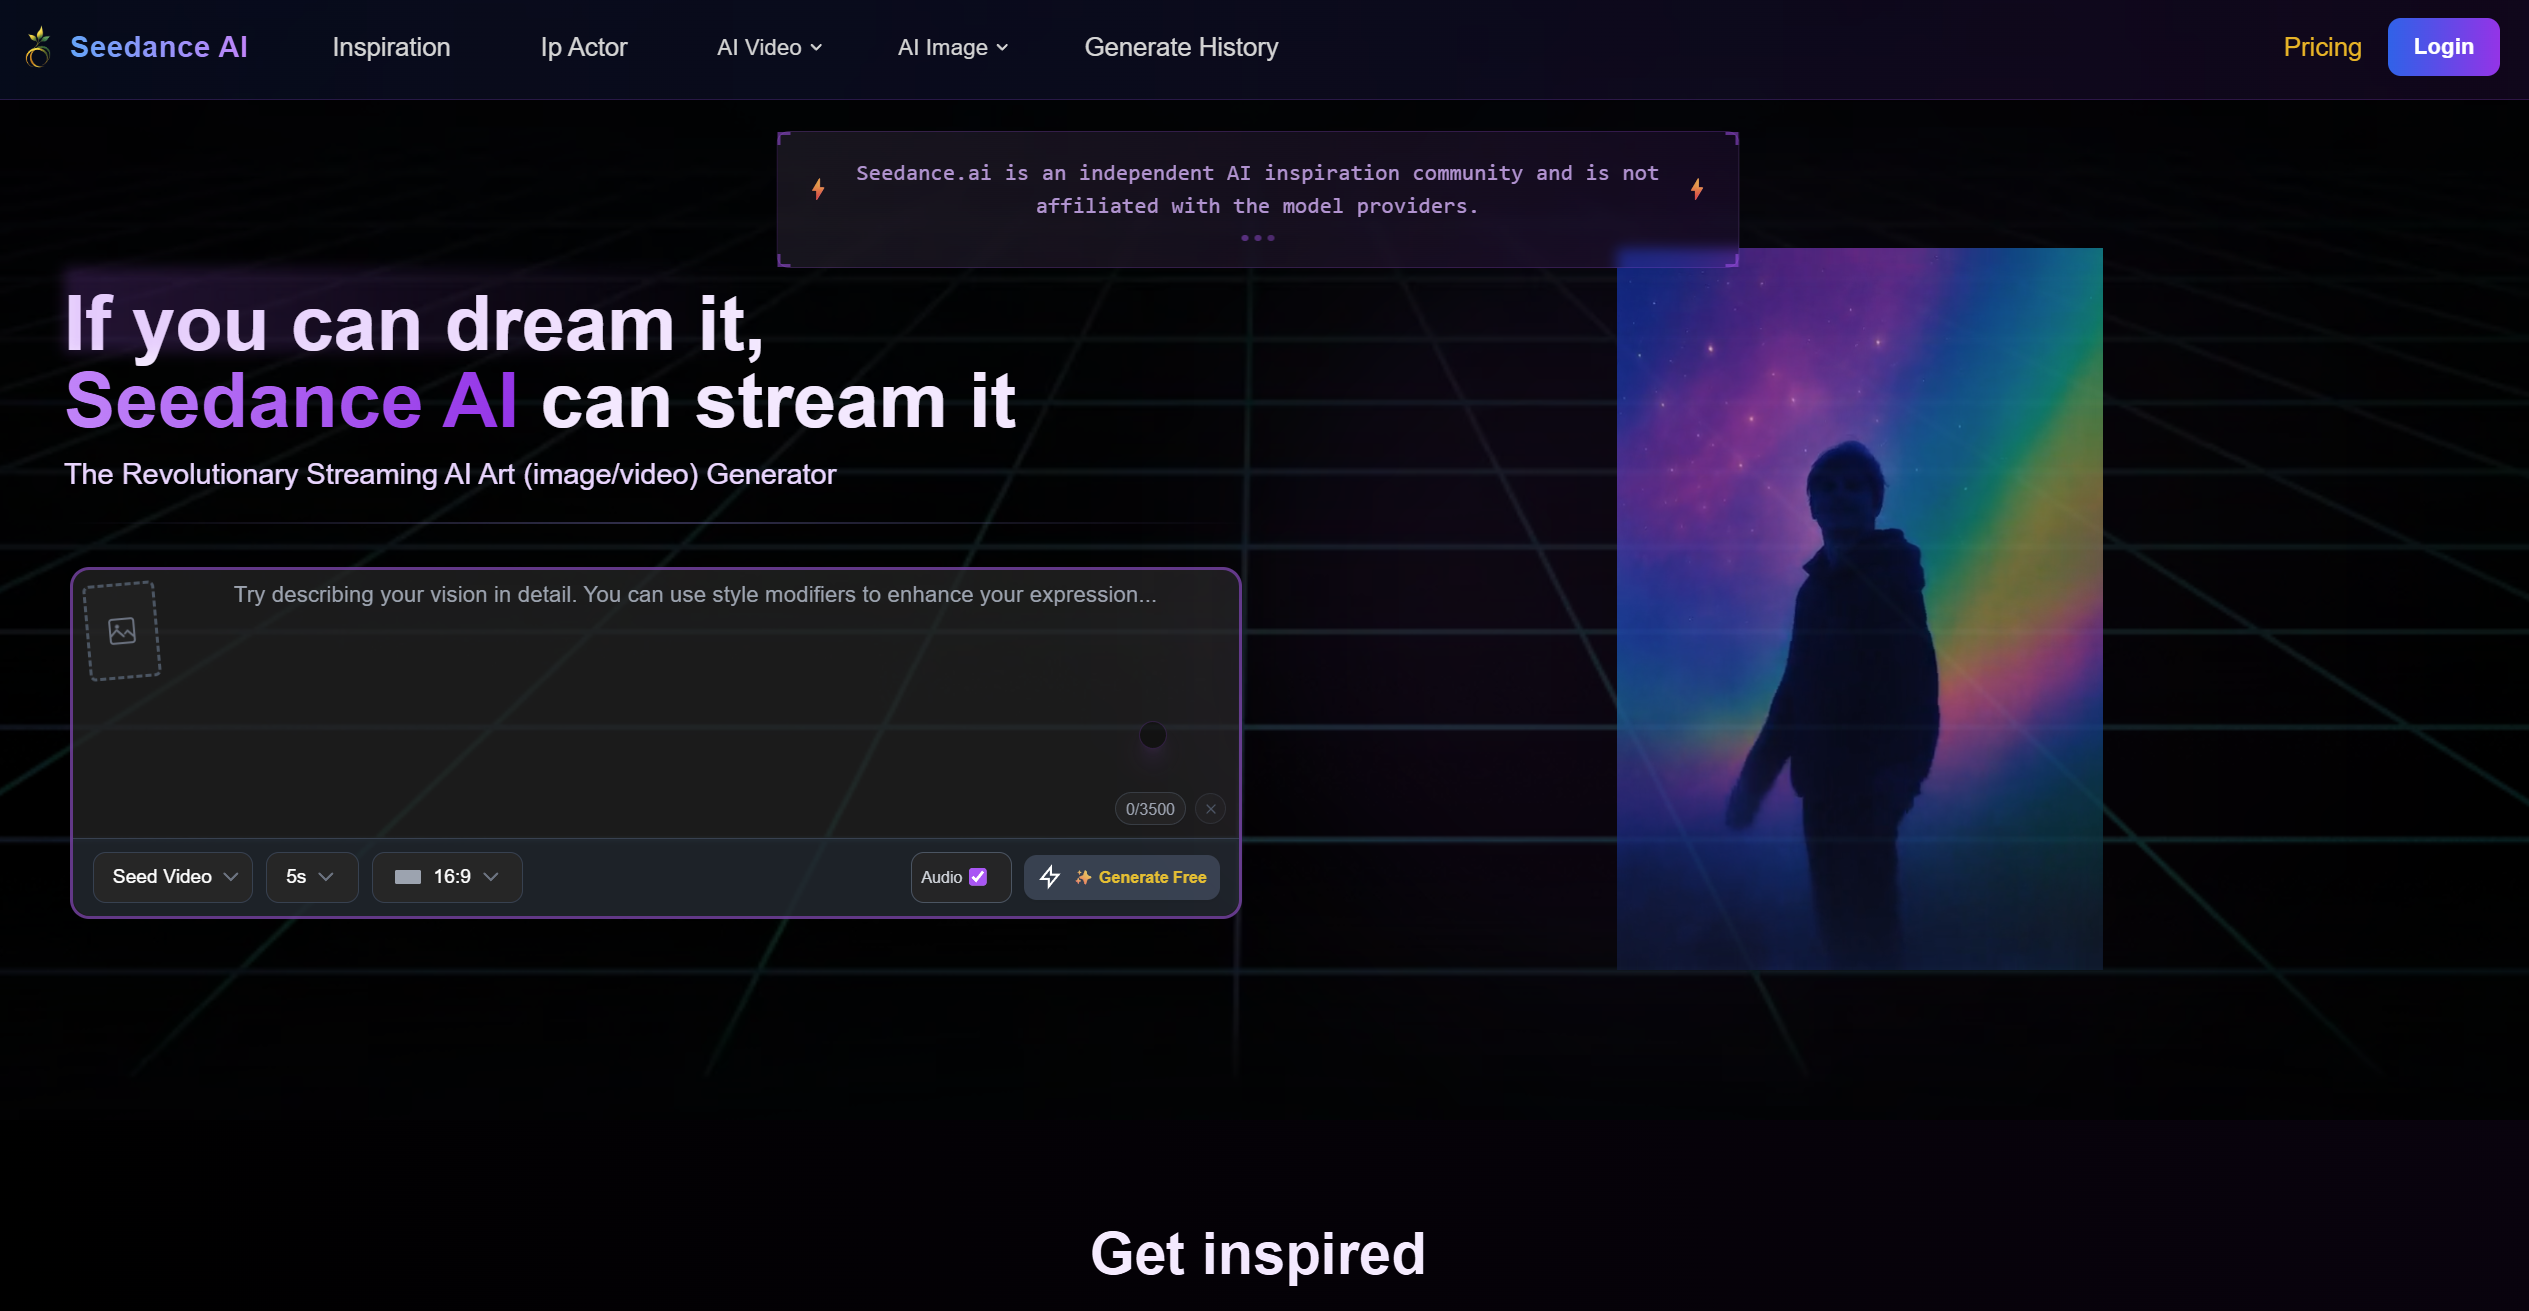Click the 'The Revolutionary Streaming AI Art' subtitle

[450, 474]
